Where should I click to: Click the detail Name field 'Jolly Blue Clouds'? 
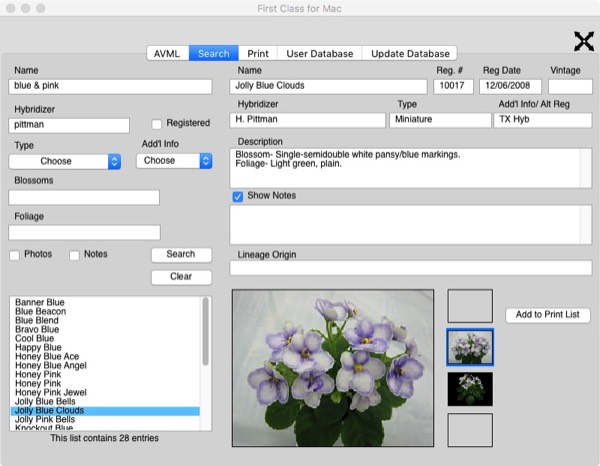328,86
